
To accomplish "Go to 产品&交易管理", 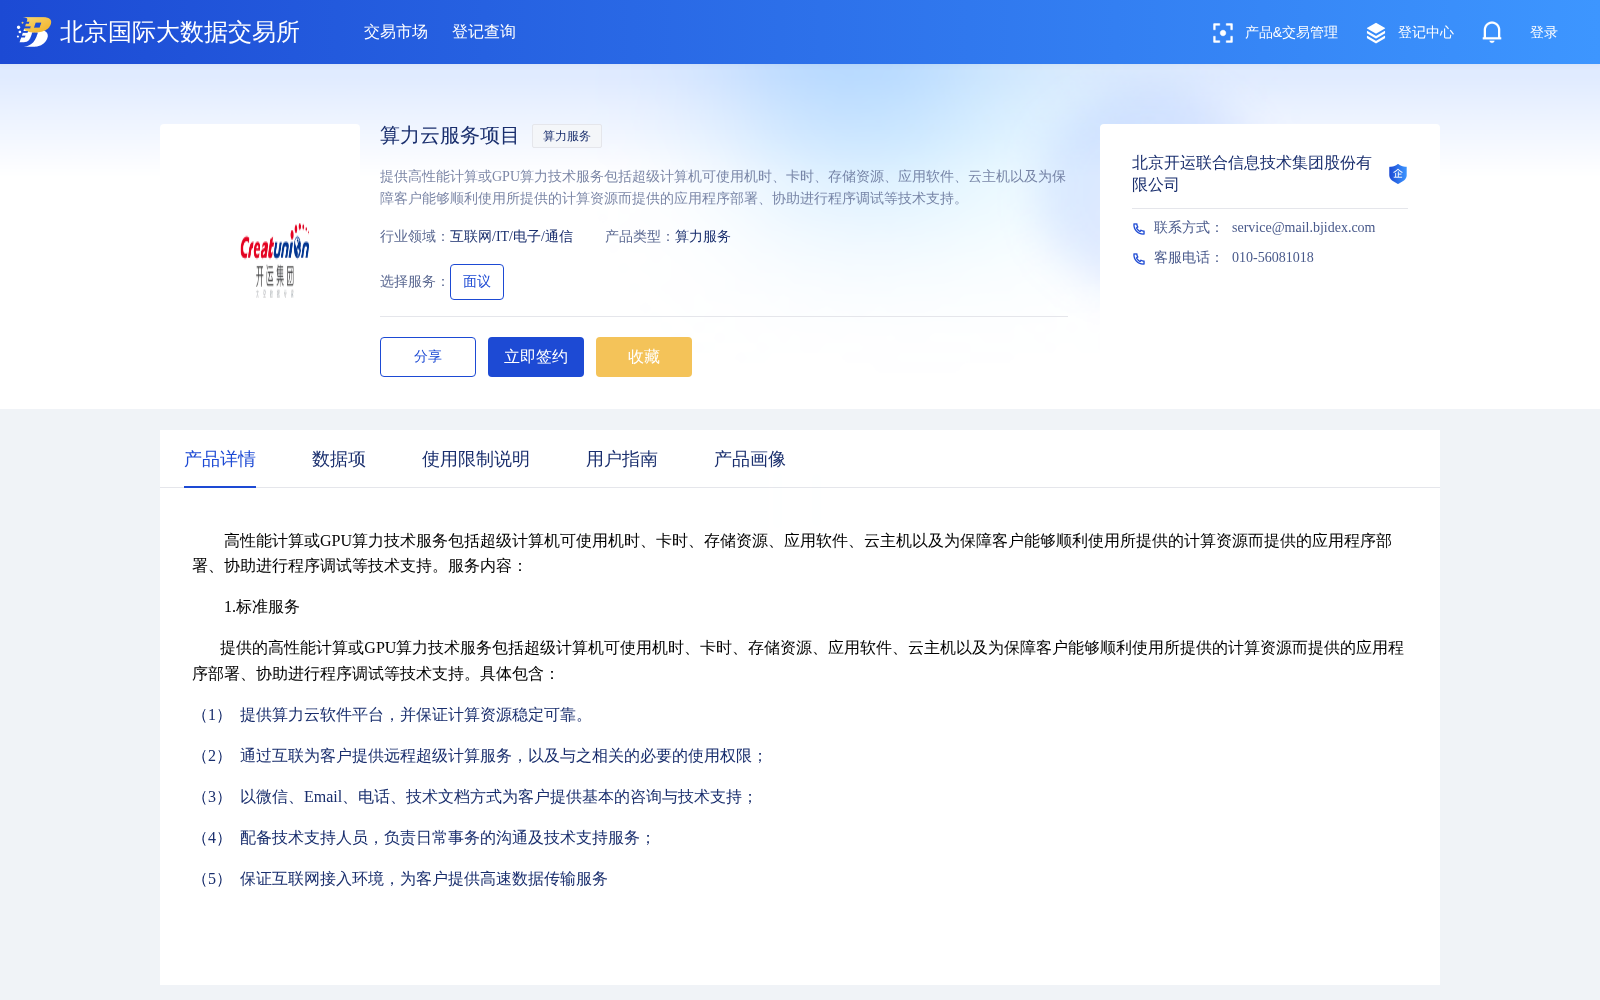I will click(1291, 33).
